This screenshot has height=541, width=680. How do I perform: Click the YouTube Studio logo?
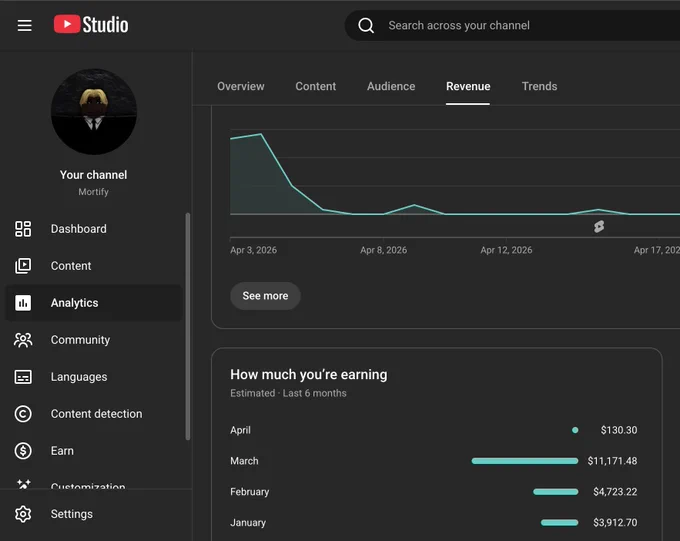(x=91, y=24)
